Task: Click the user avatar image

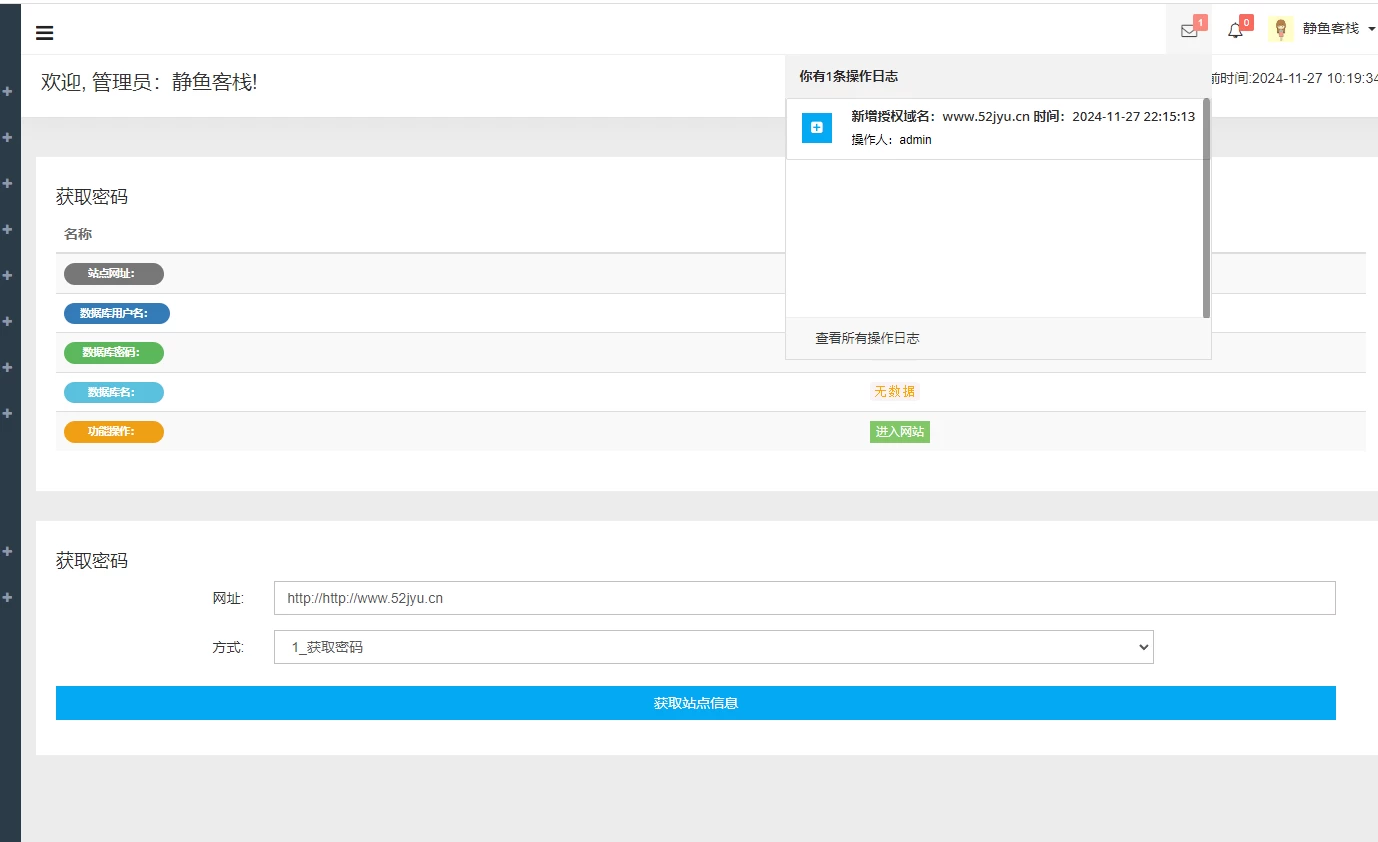Action: (x=1280, y=29)
